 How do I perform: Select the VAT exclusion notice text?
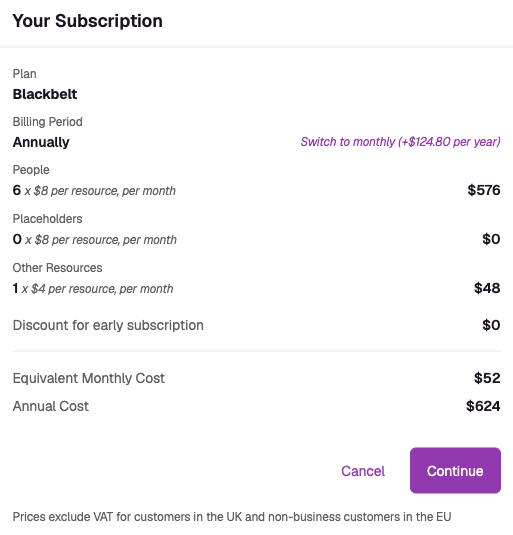pos(232,517)
